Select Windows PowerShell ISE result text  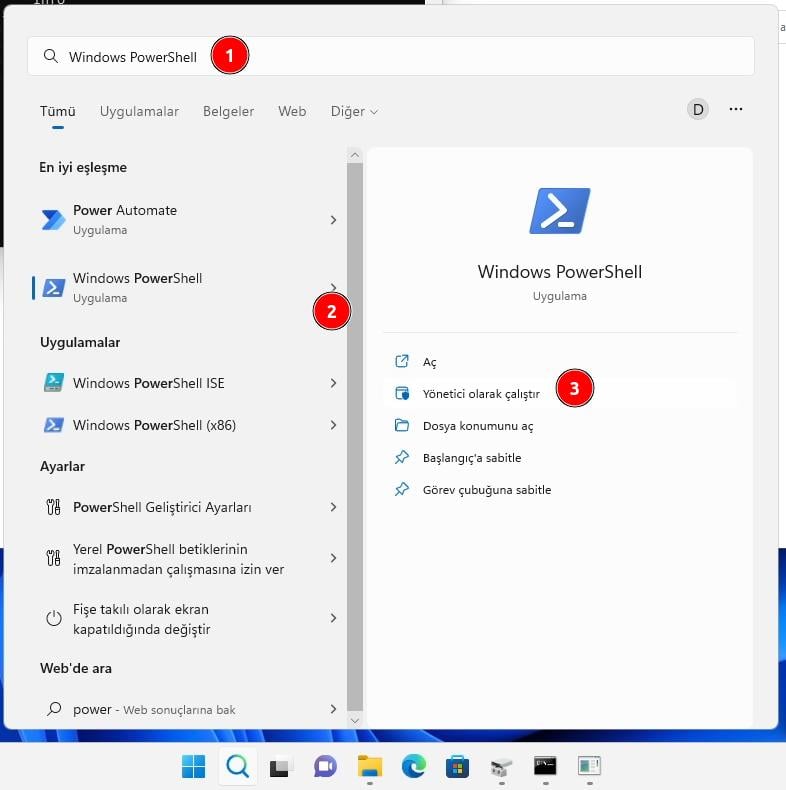tap(149, 383)
